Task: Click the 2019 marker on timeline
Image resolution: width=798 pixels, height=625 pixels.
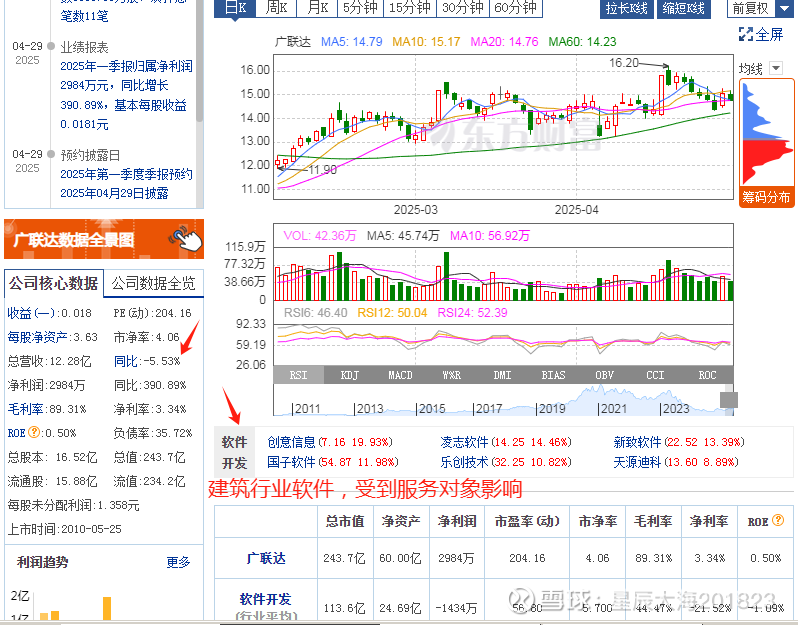Action: (x=551, y=409)
